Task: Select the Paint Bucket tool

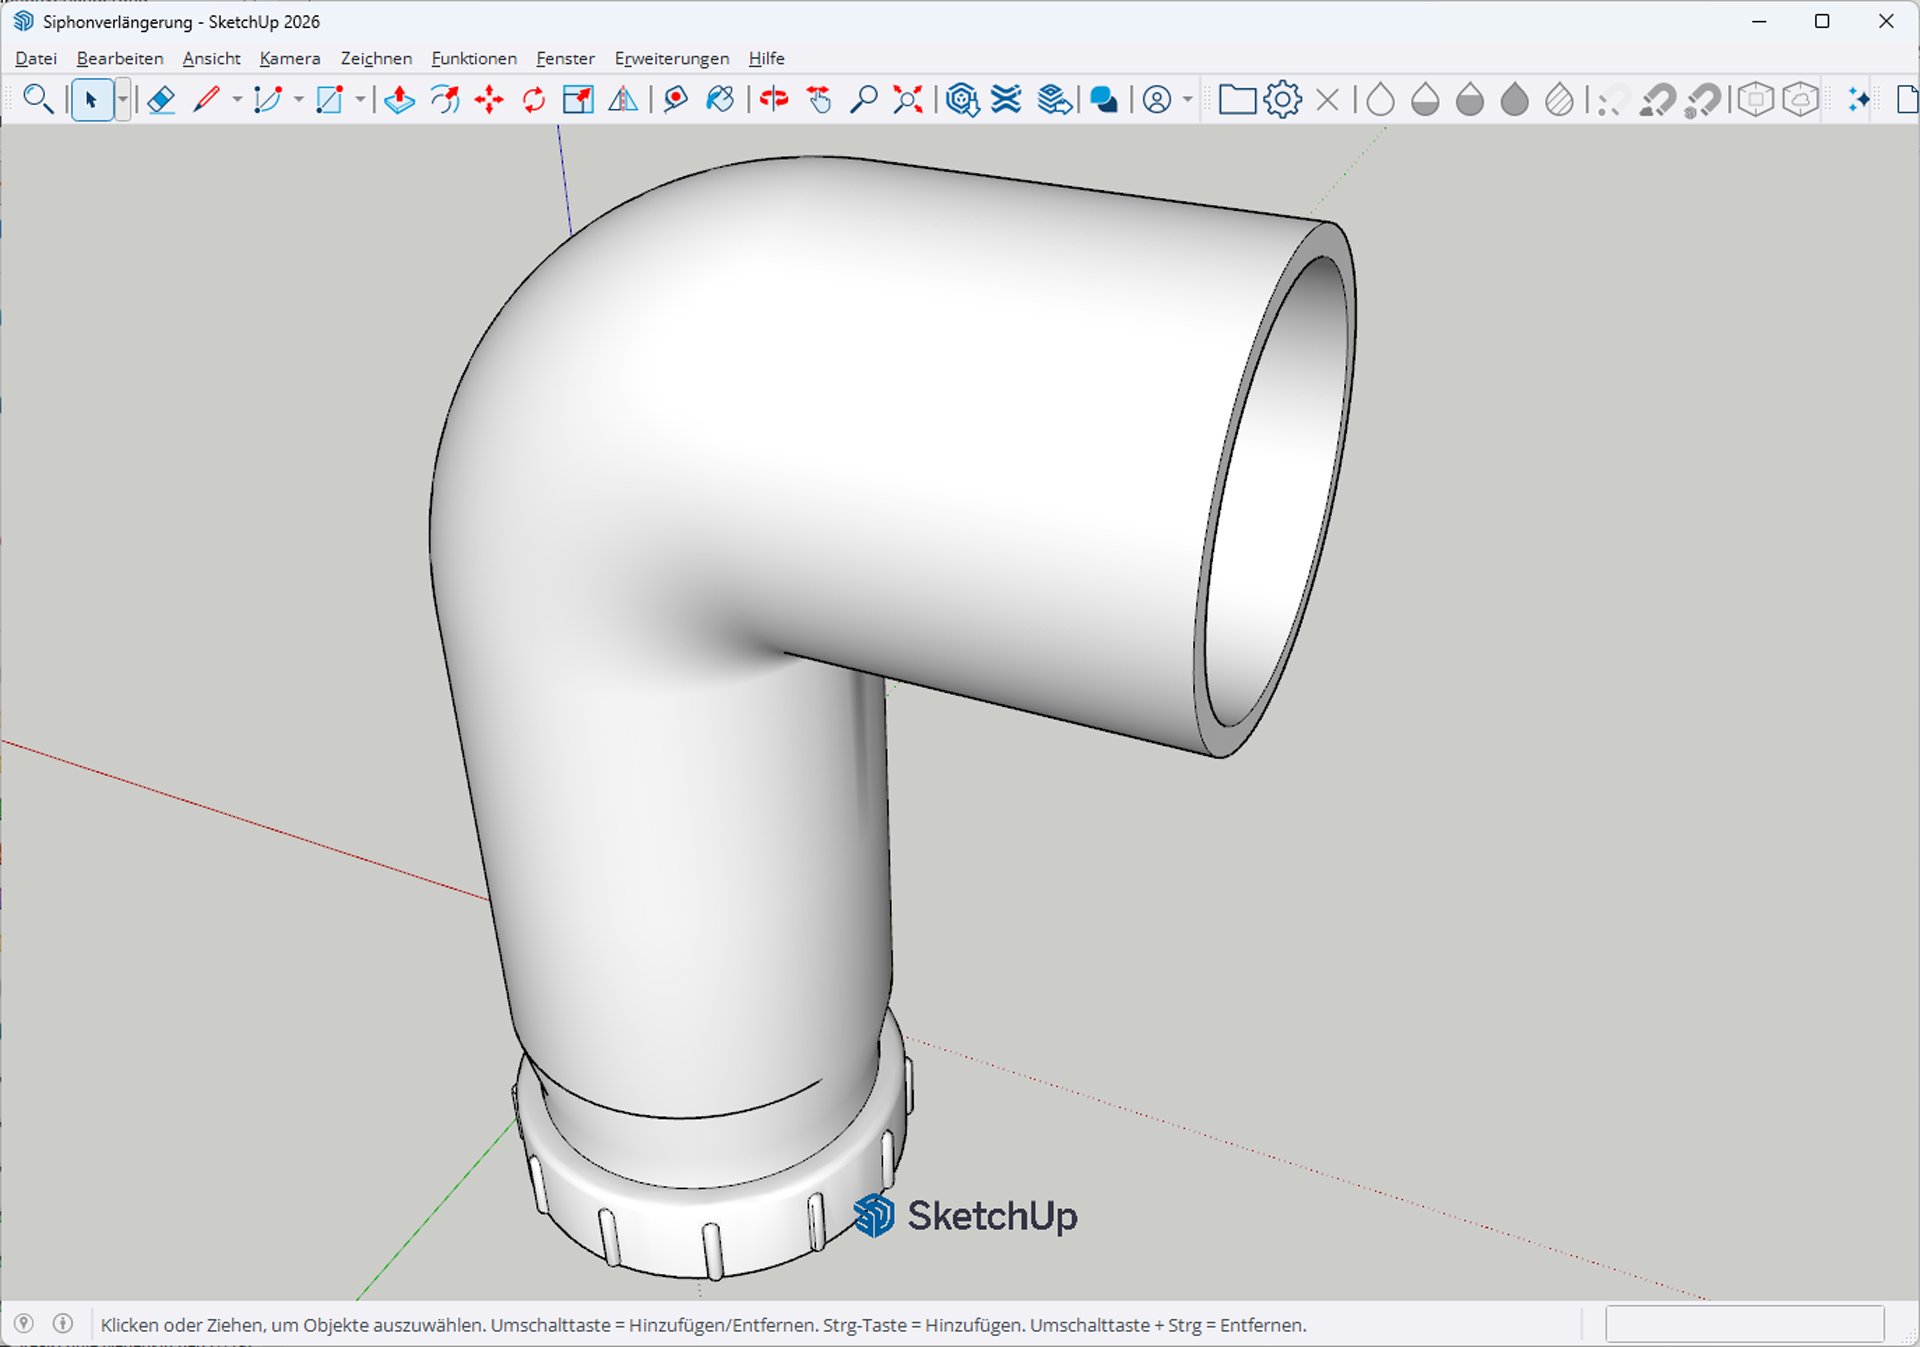Action: coord(720,100)
